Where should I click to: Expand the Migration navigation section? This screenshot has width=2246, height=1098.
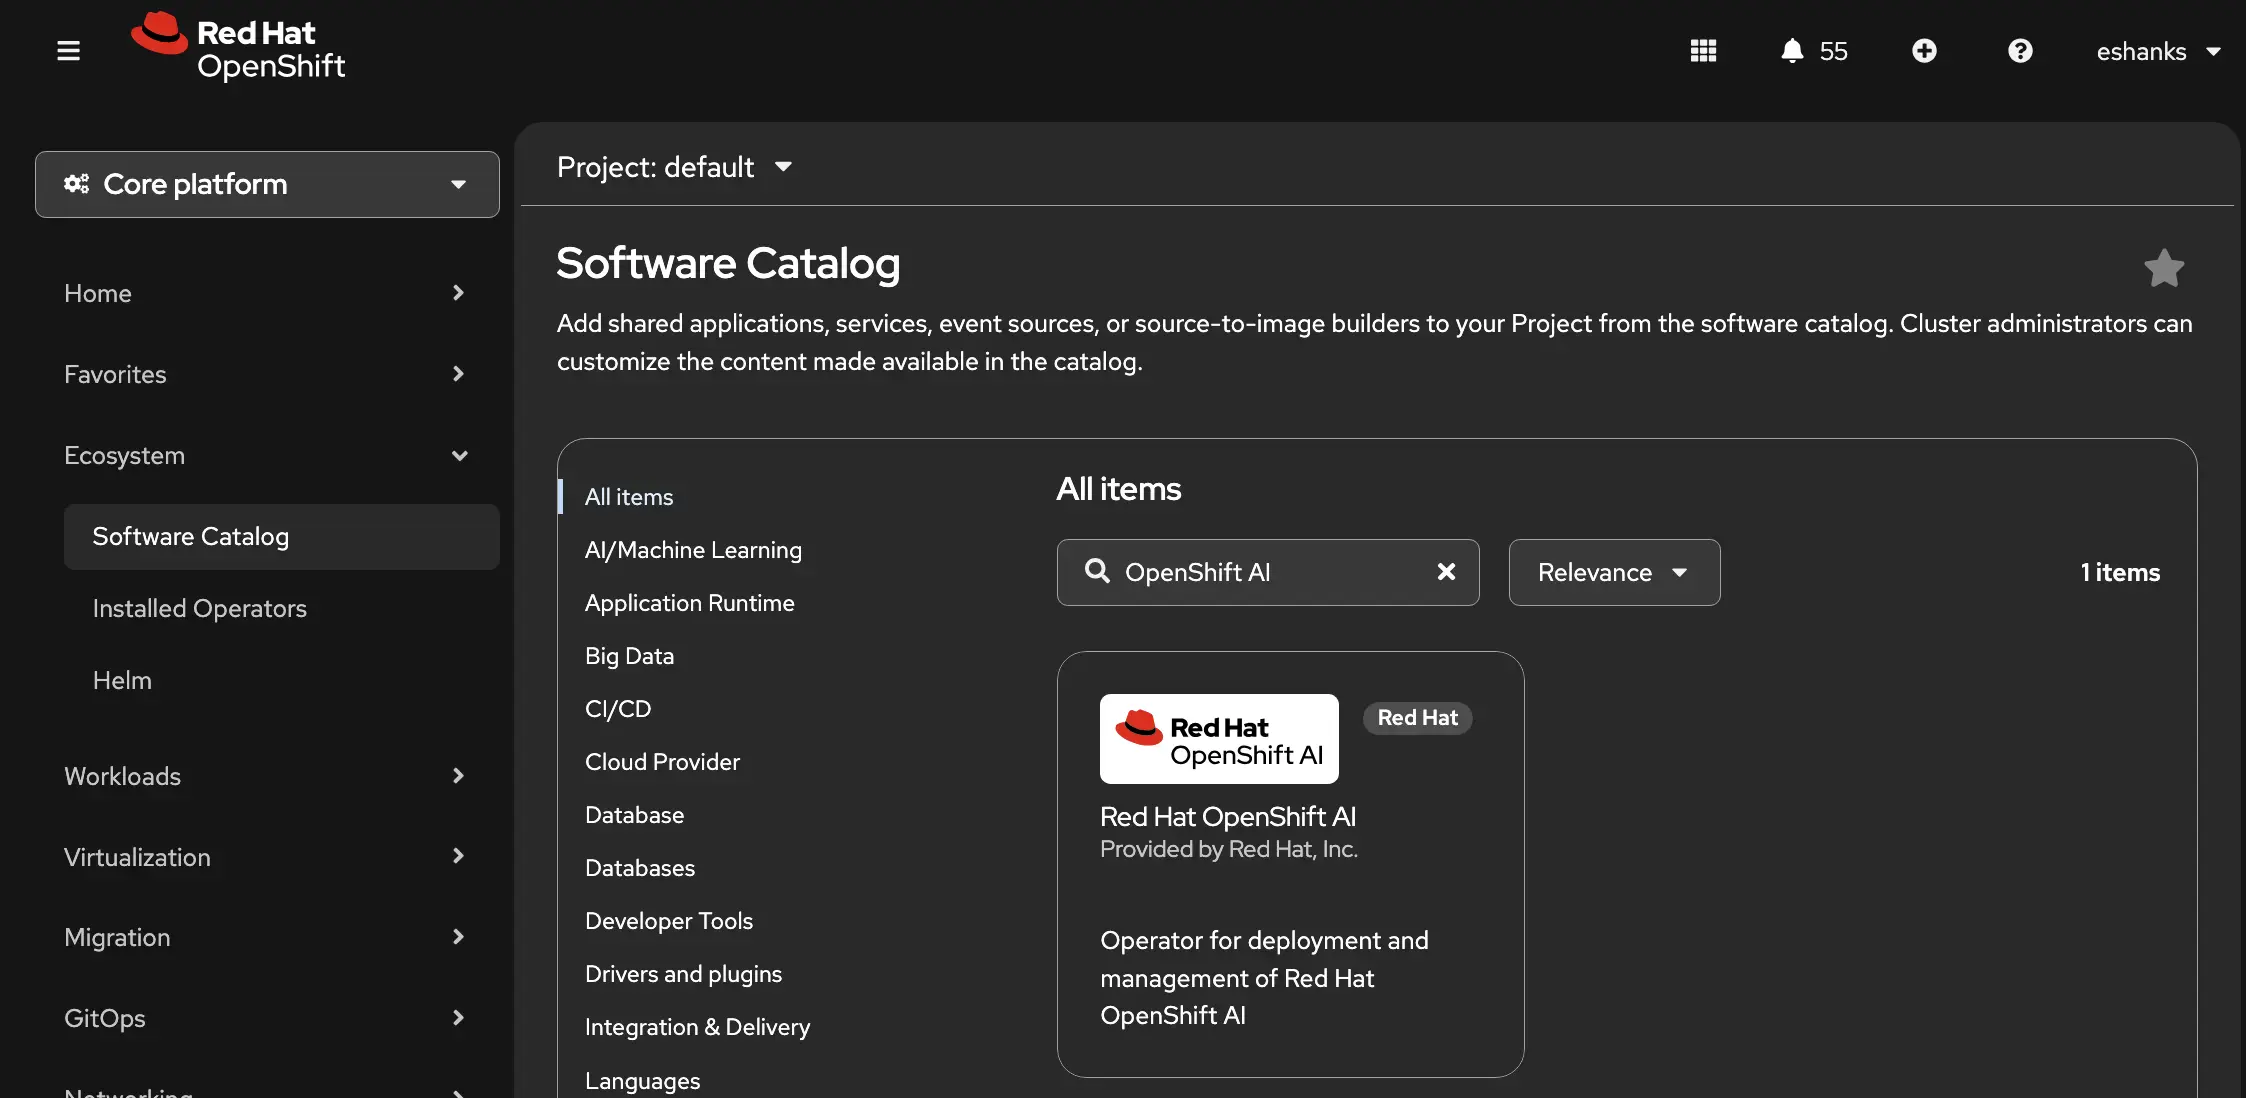[265, 937]
